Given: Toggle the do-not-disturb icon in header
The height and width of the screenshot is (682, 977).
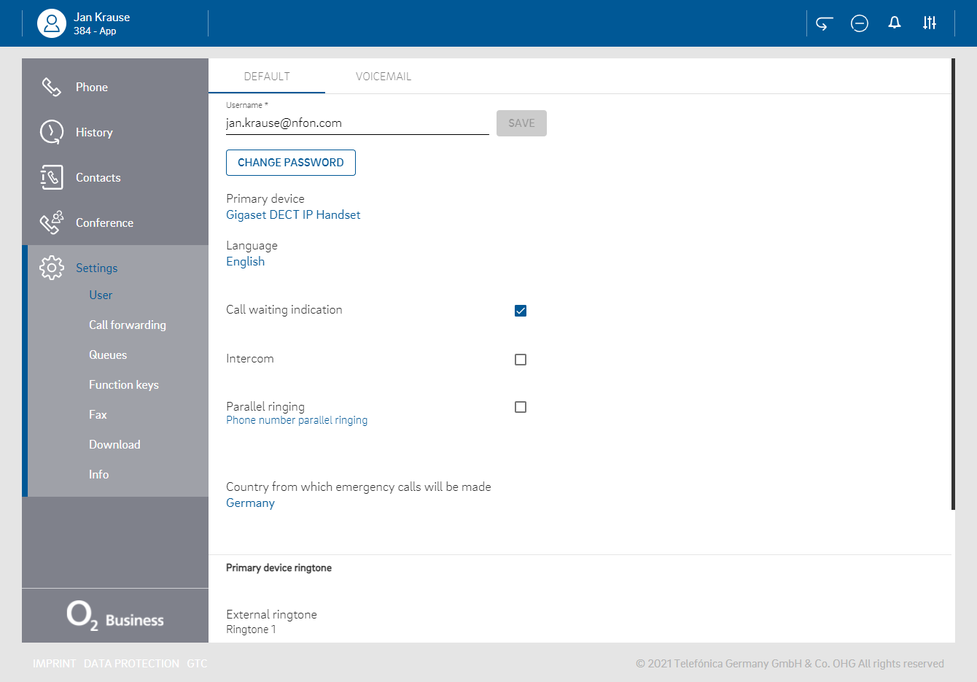Looking at the screenshot, I should [x=859, y=24].
